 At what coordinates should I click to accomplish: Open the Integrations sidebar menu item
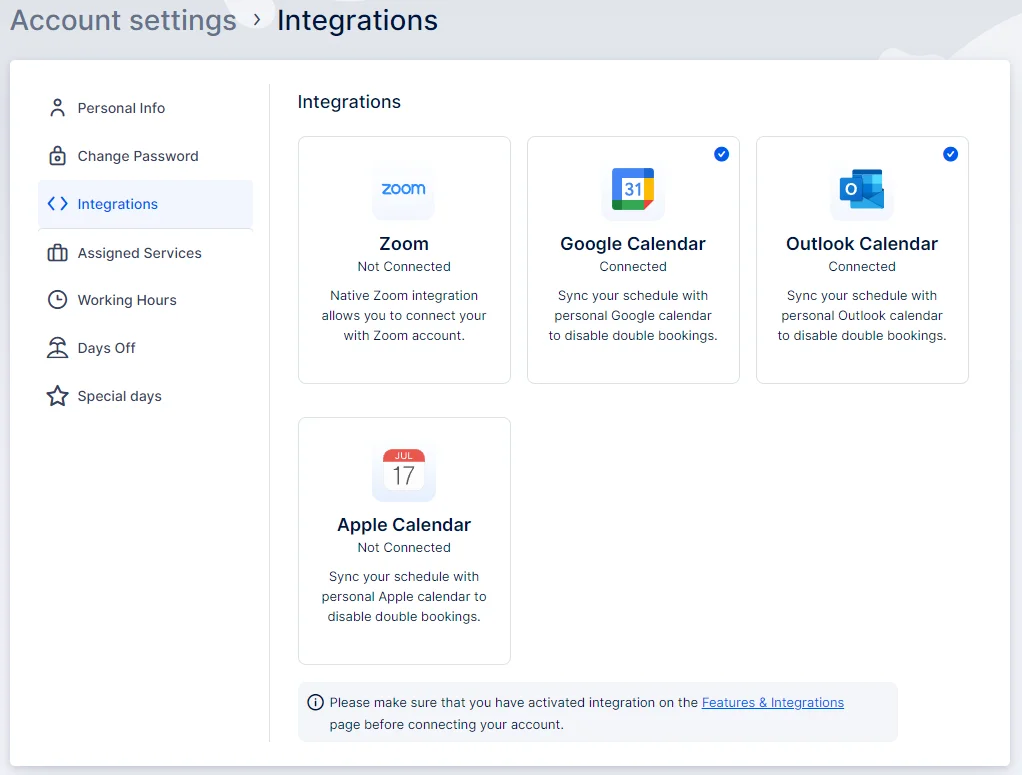[118, 204]
